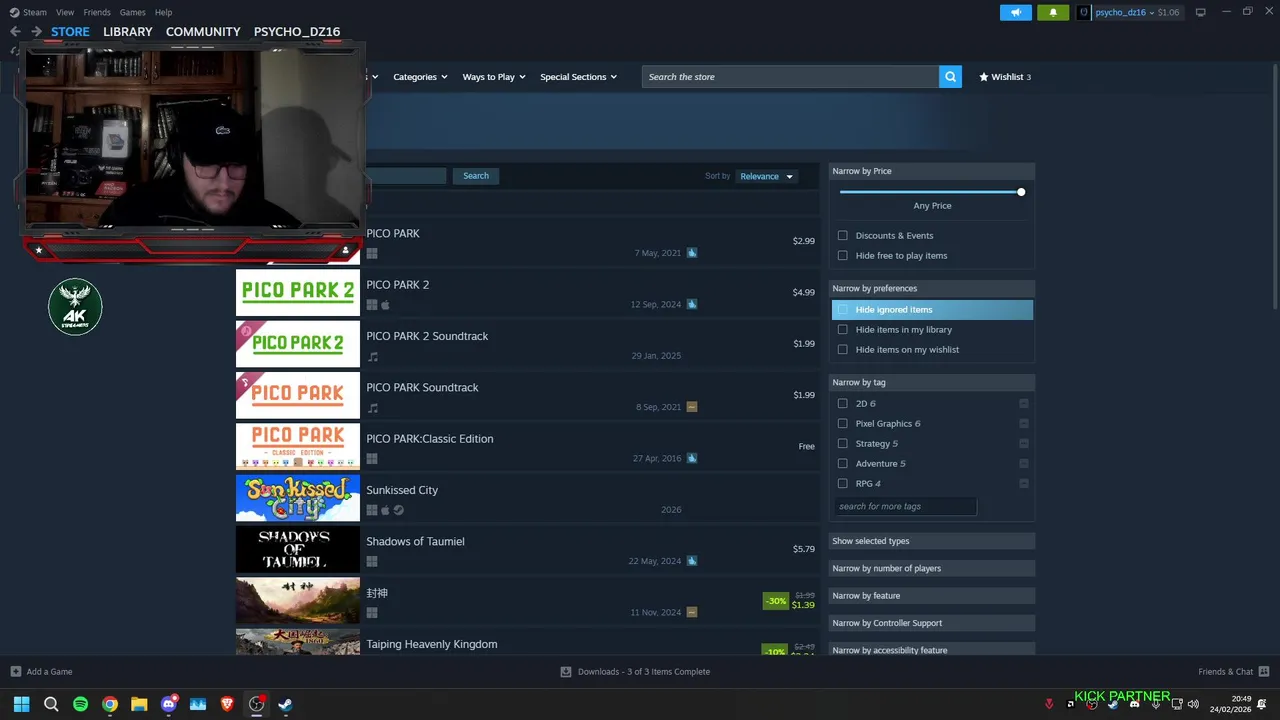Exclude the RPG tag with minus icon
Screen dimensions: 1280x720
point(1024,483)
